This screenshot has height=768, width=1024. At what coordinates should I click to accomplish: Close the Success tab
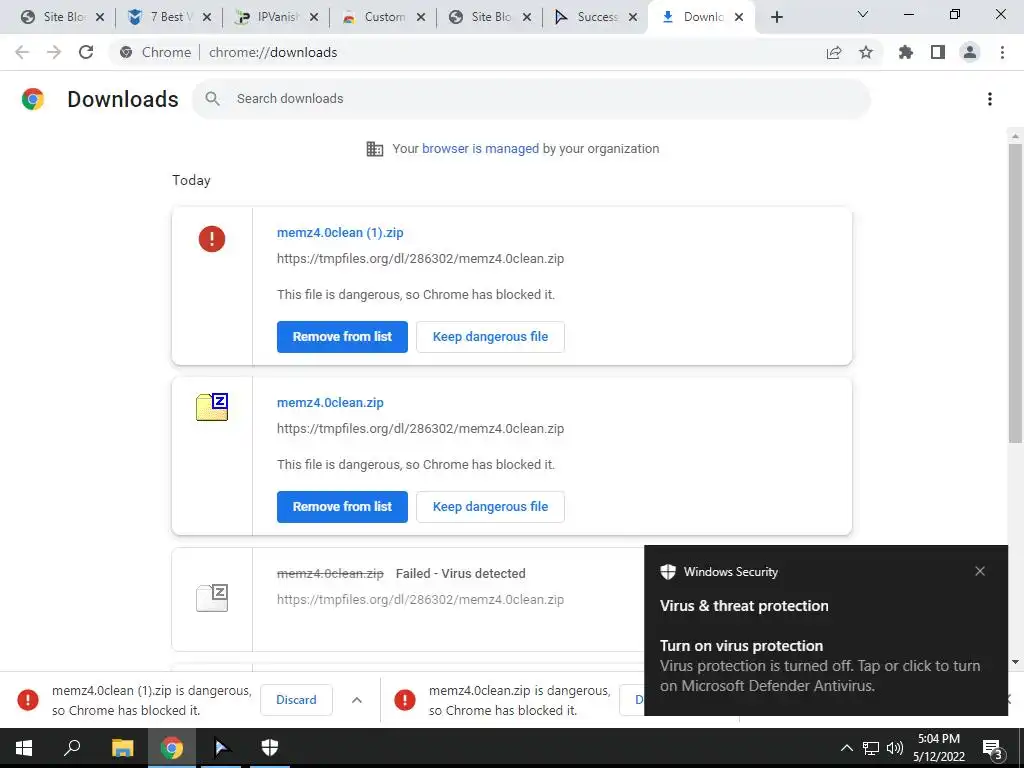pos(632,17)
